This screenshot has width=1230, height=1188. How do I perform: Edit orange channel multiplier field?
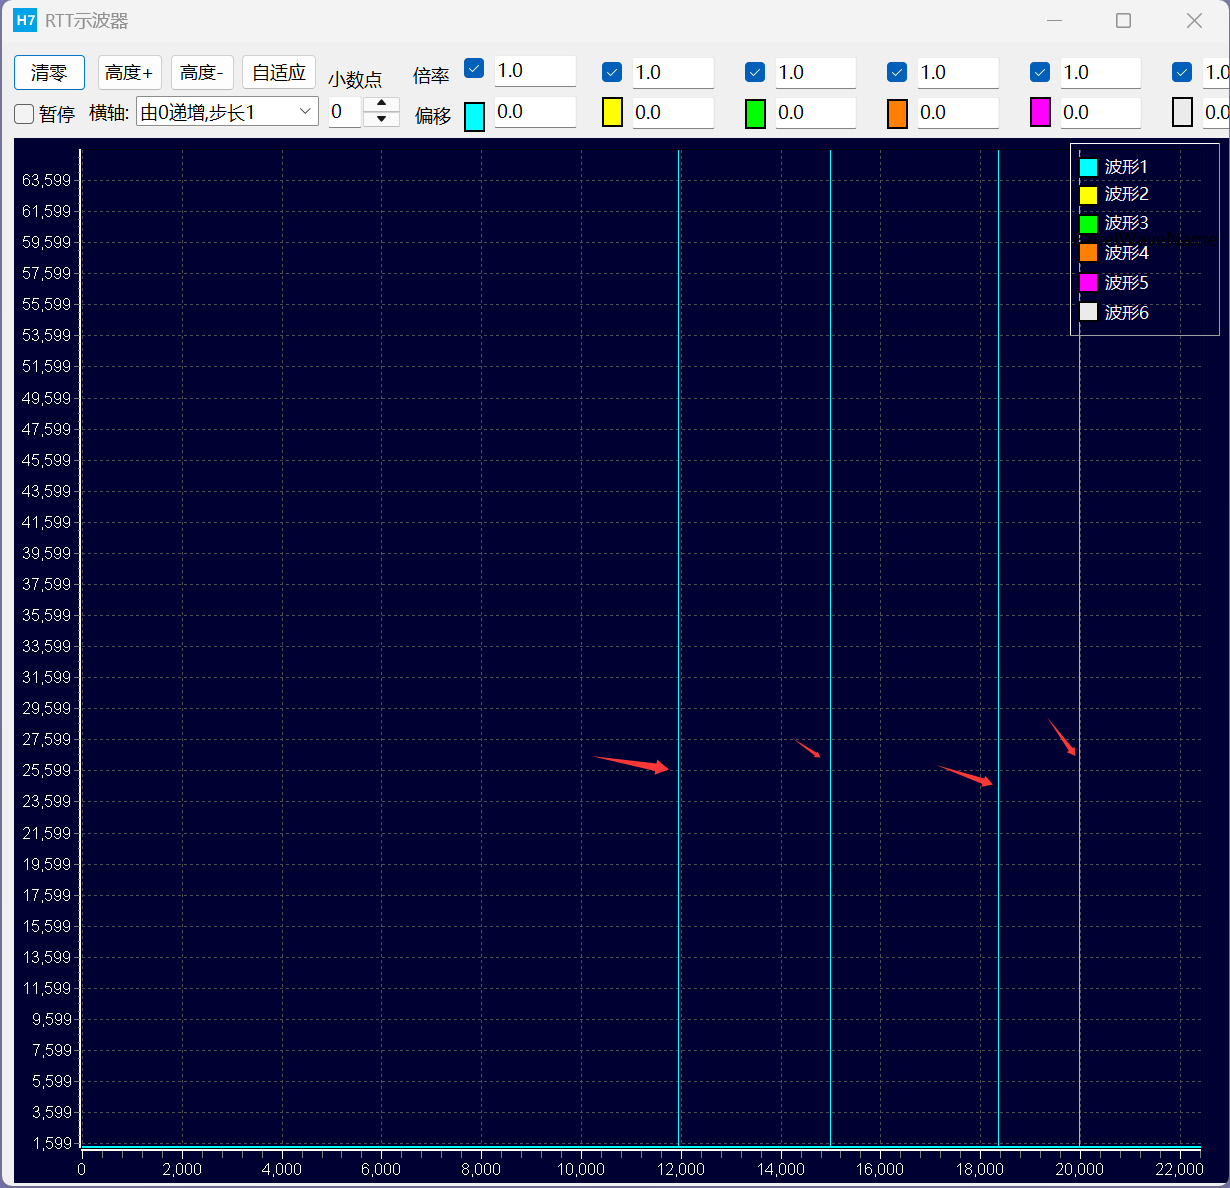pos(958,73)
